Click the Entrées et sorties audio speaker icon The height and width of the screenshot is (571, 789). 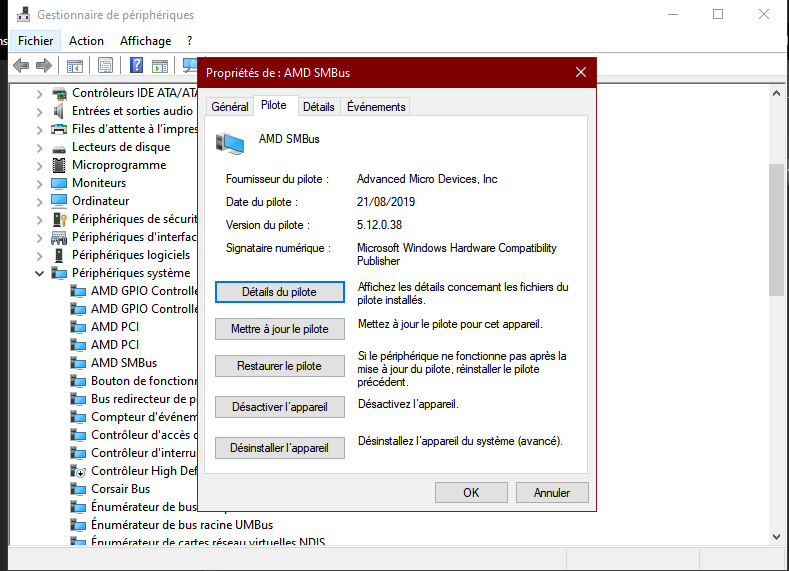pos(59,111)
